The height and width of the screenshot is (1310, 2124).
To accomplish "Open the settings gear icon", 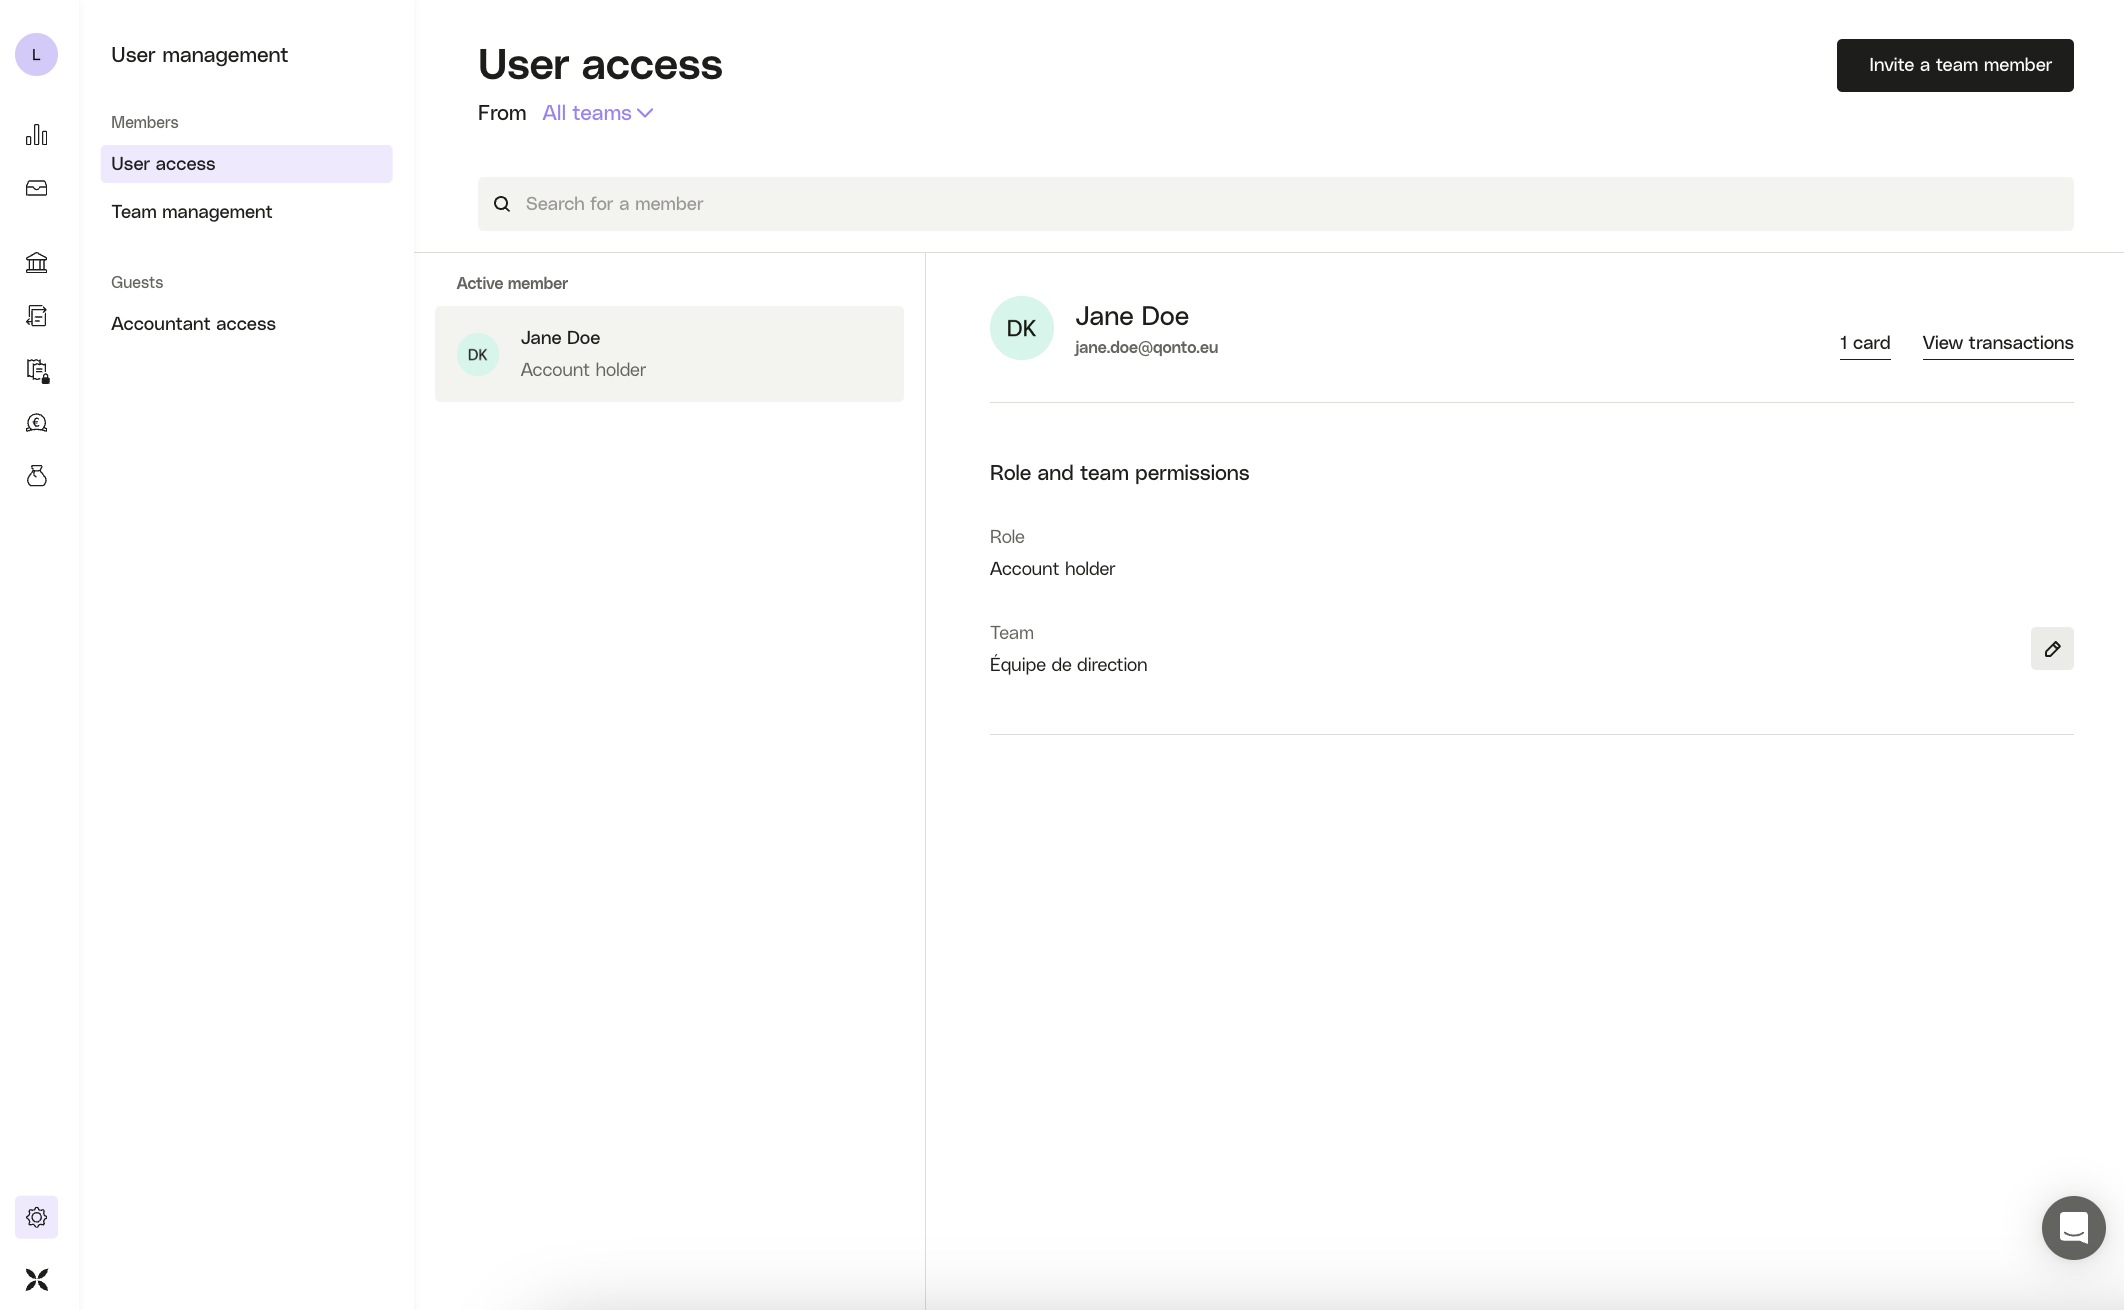I will tap(37, 1217).
